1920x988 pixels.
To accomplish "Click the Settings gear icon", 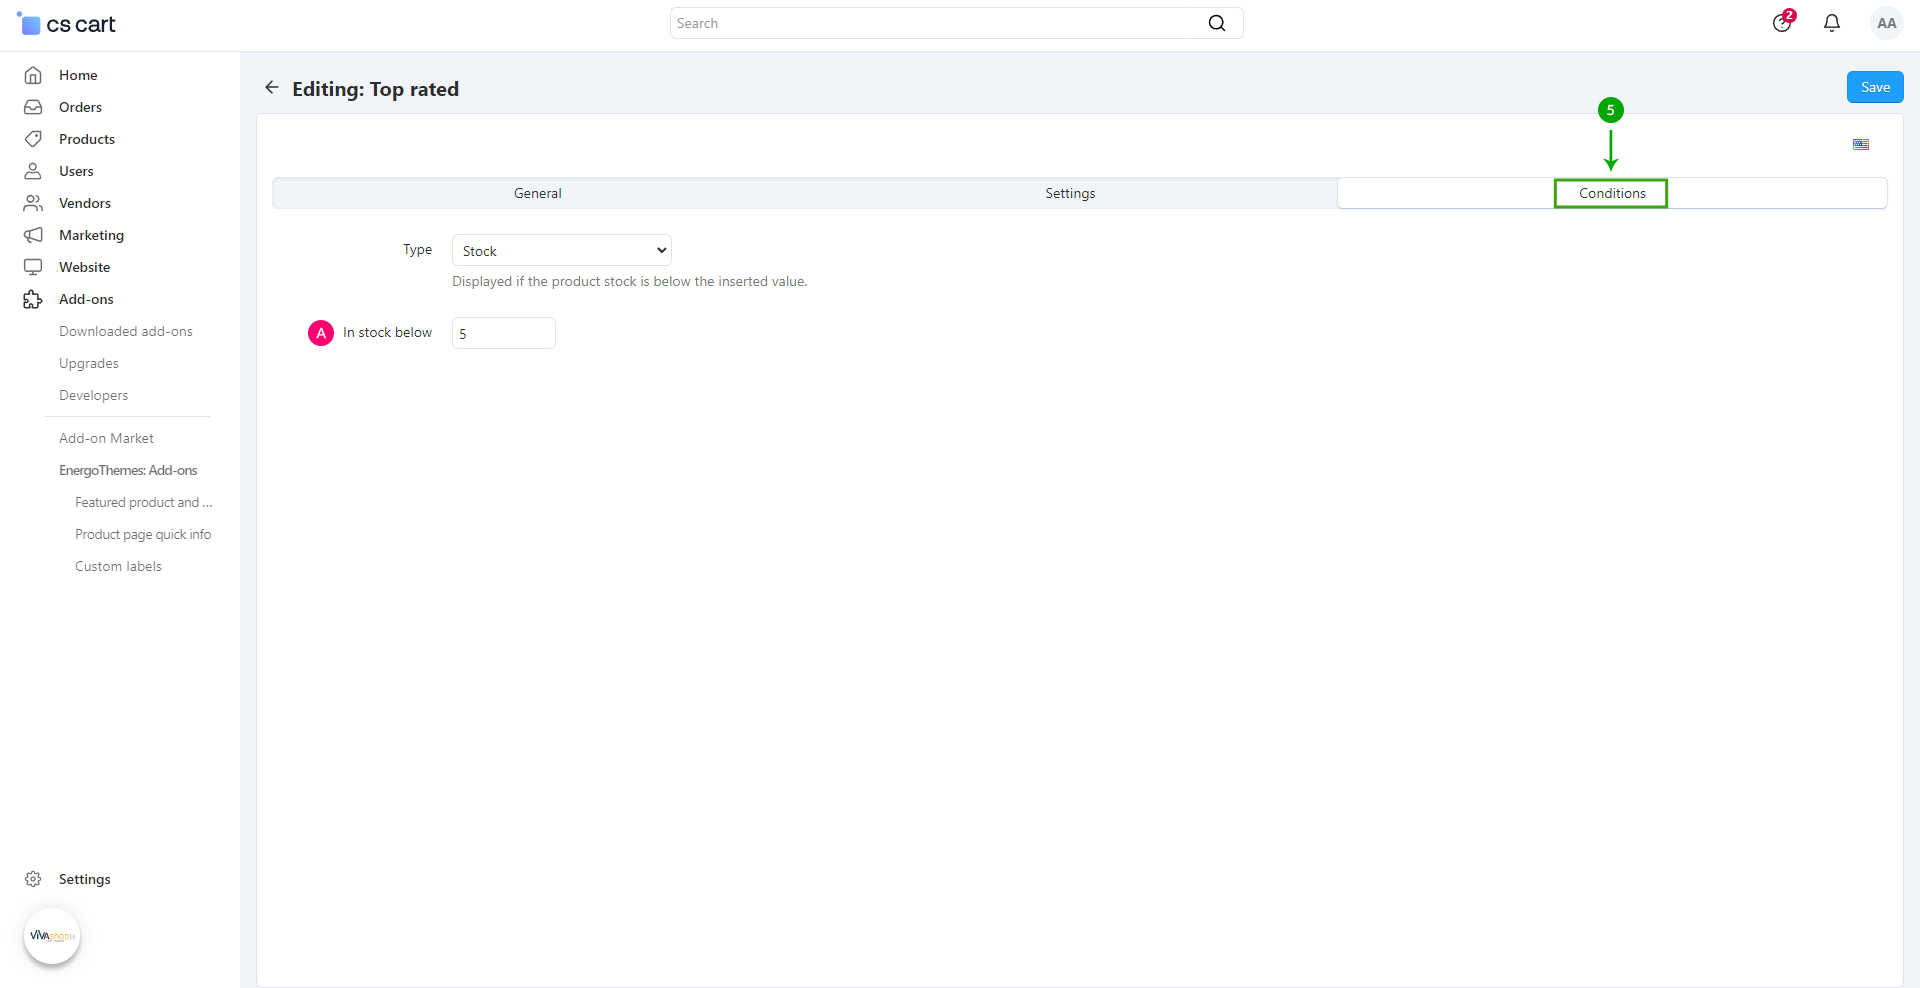I will pyautogui.click(x=33, y=879).
